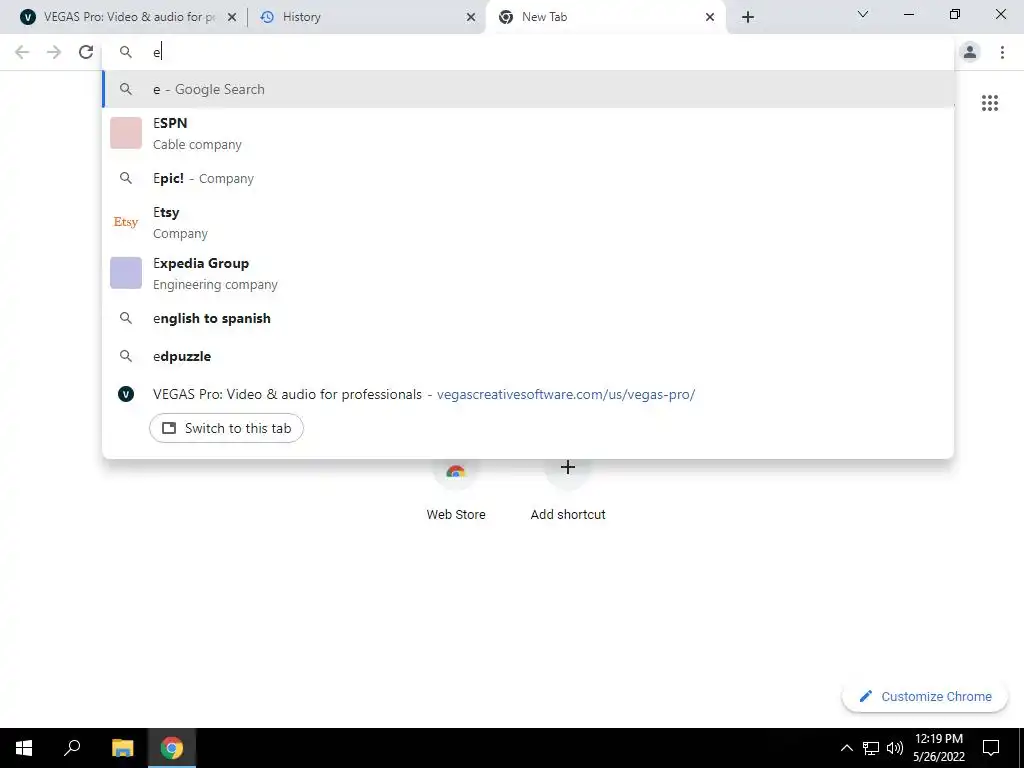
Task: Choose the edpuzzle suggestion
Action: [528, 357]
